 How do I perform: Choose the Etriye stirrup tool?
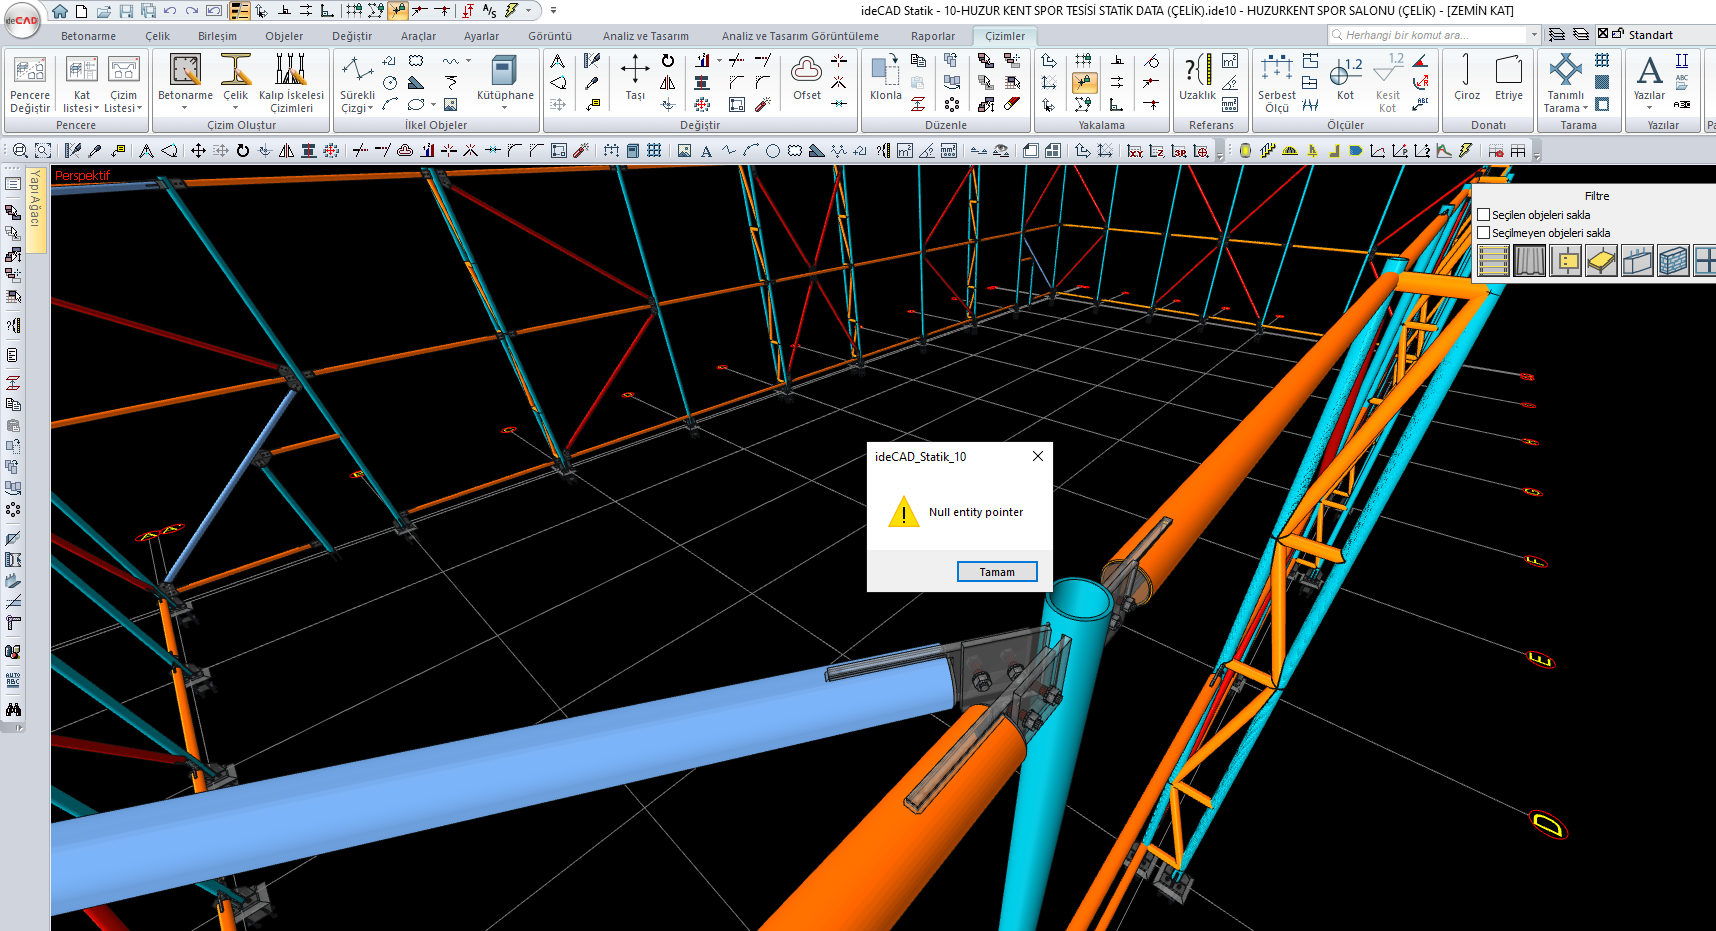1509,78
